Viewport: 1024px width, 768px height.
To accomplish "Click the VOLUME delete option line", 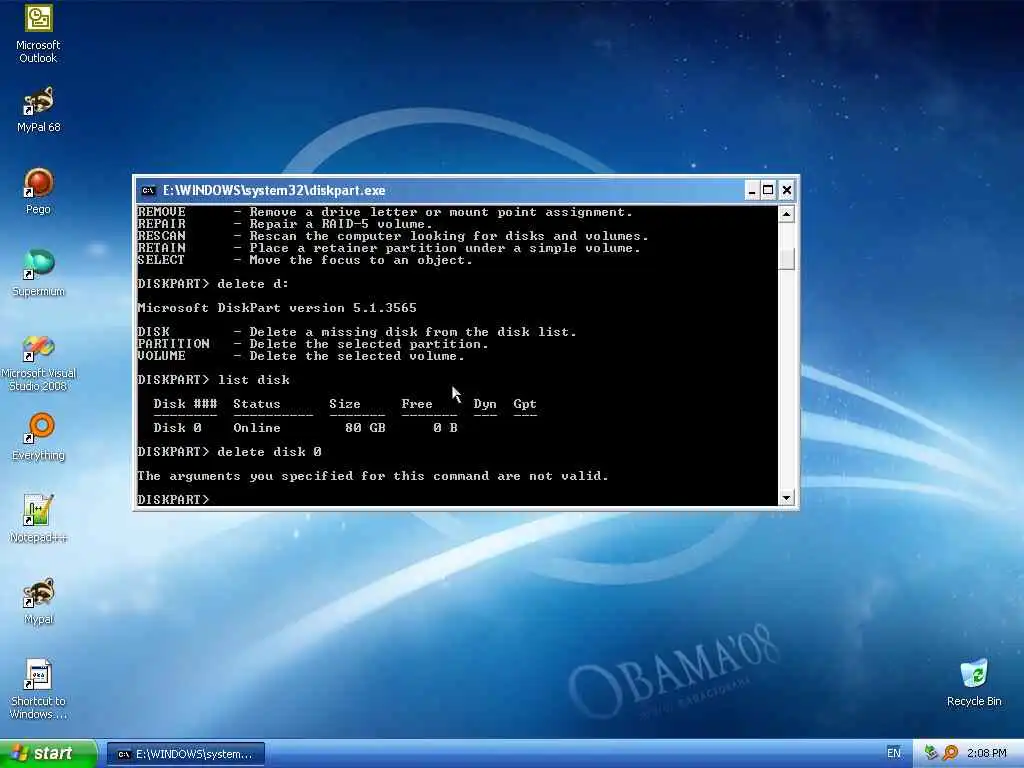I will (301, 356).
